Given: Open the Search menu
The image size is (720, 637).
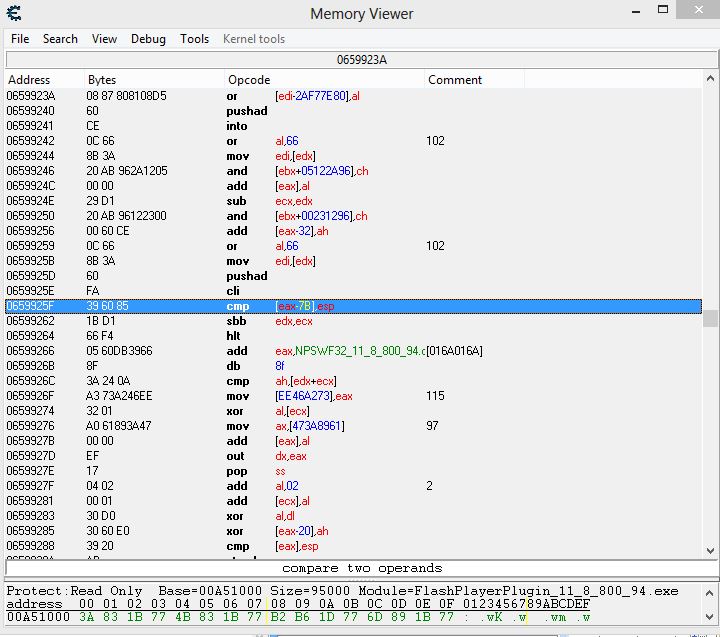Looking at the screenshot, I should (60, 39).
